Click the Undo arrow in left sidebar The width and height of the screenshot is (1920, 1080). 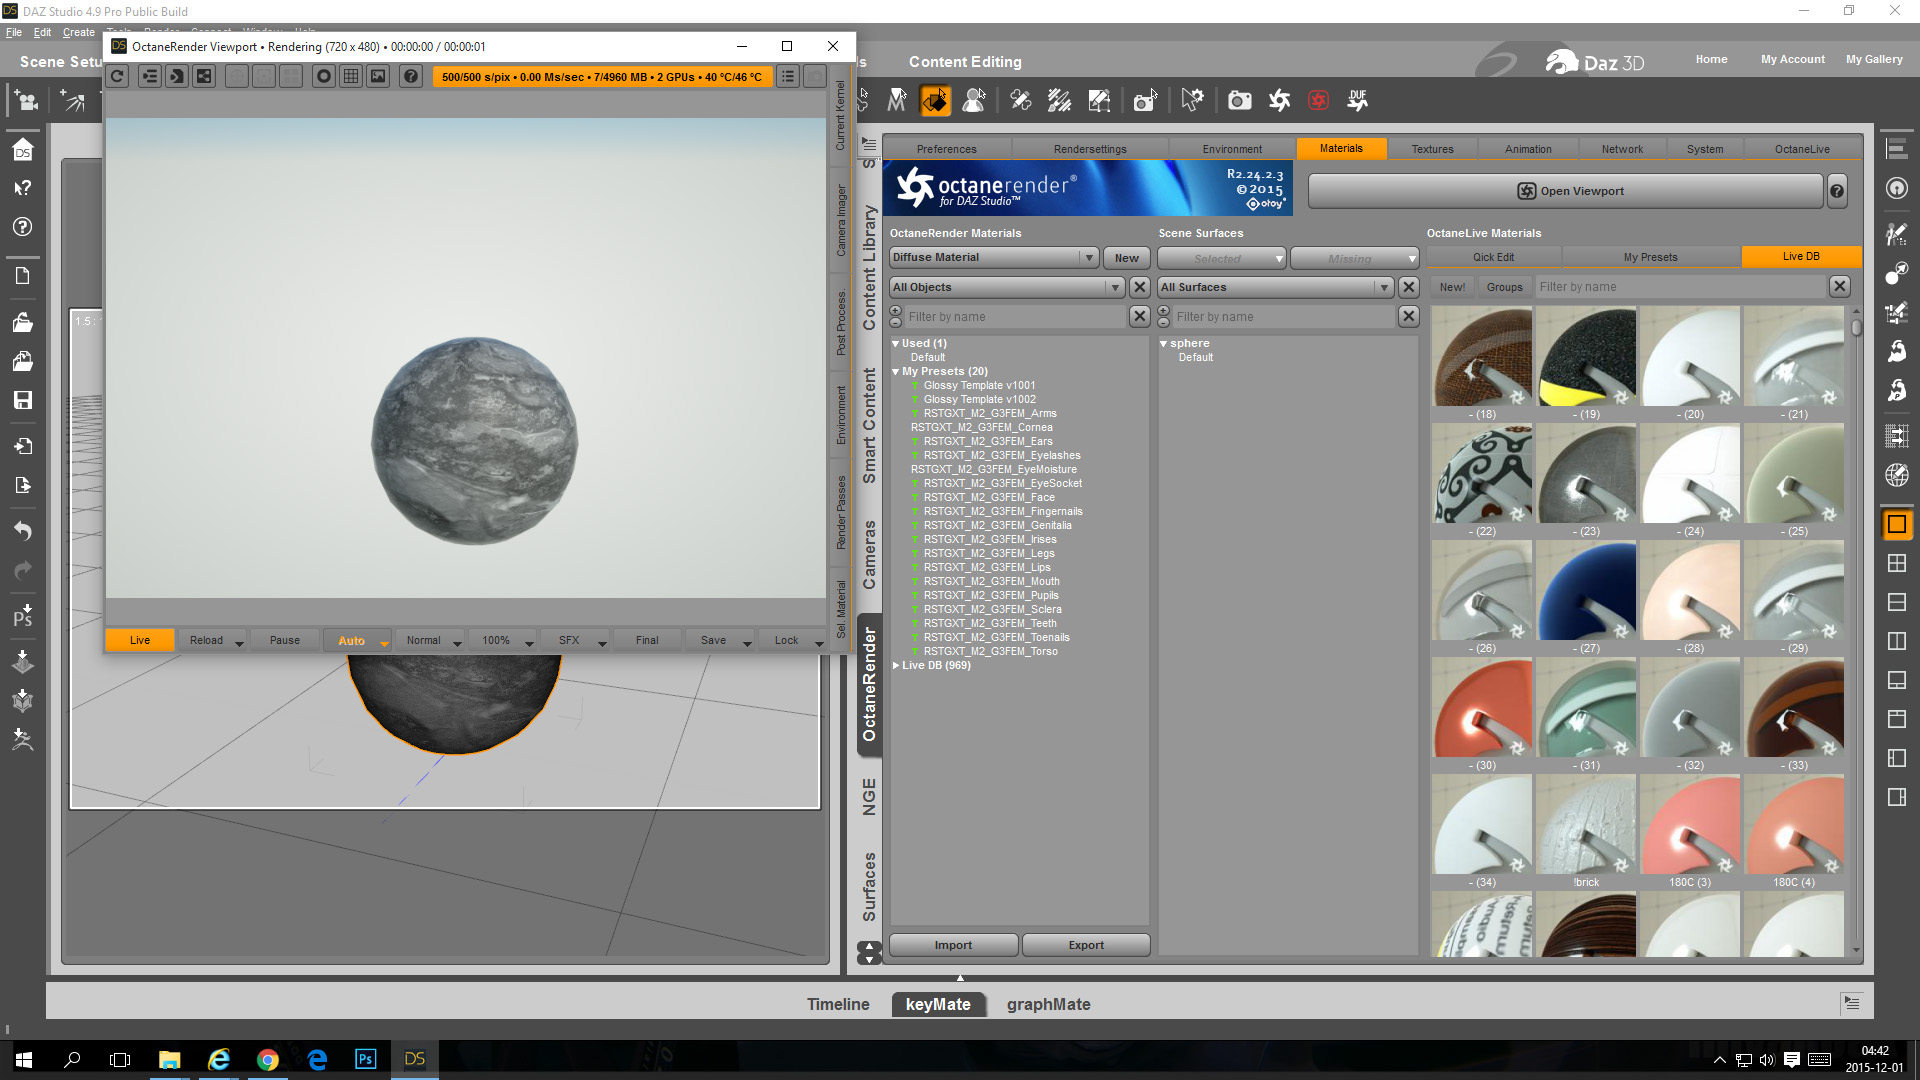[x=22, y=530]
